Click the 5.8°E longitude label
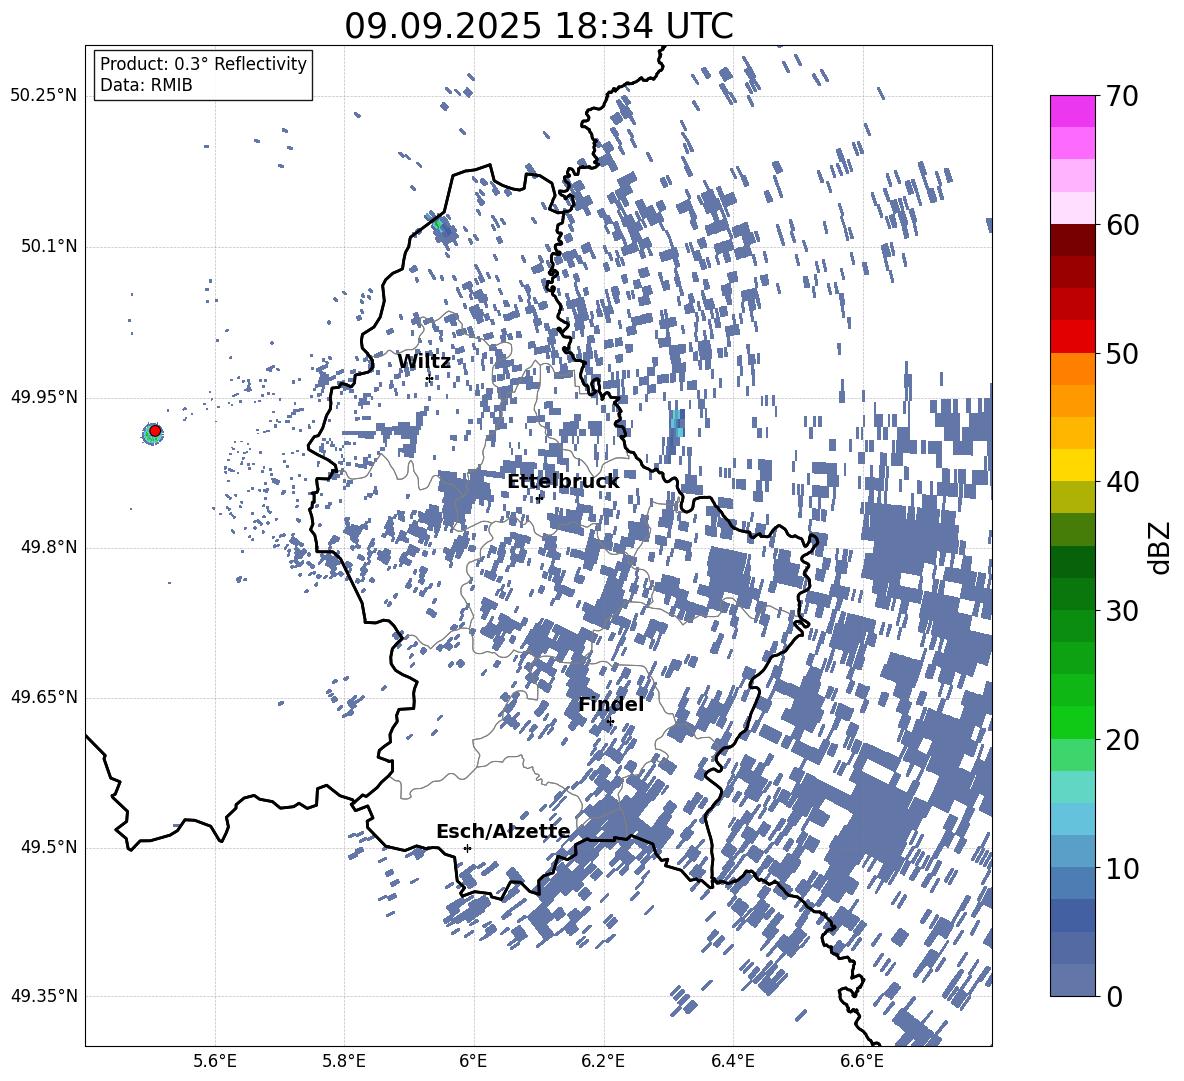Viewport: 1184px width, 1081px height. pyautogui.click(x=344, y=1061)
